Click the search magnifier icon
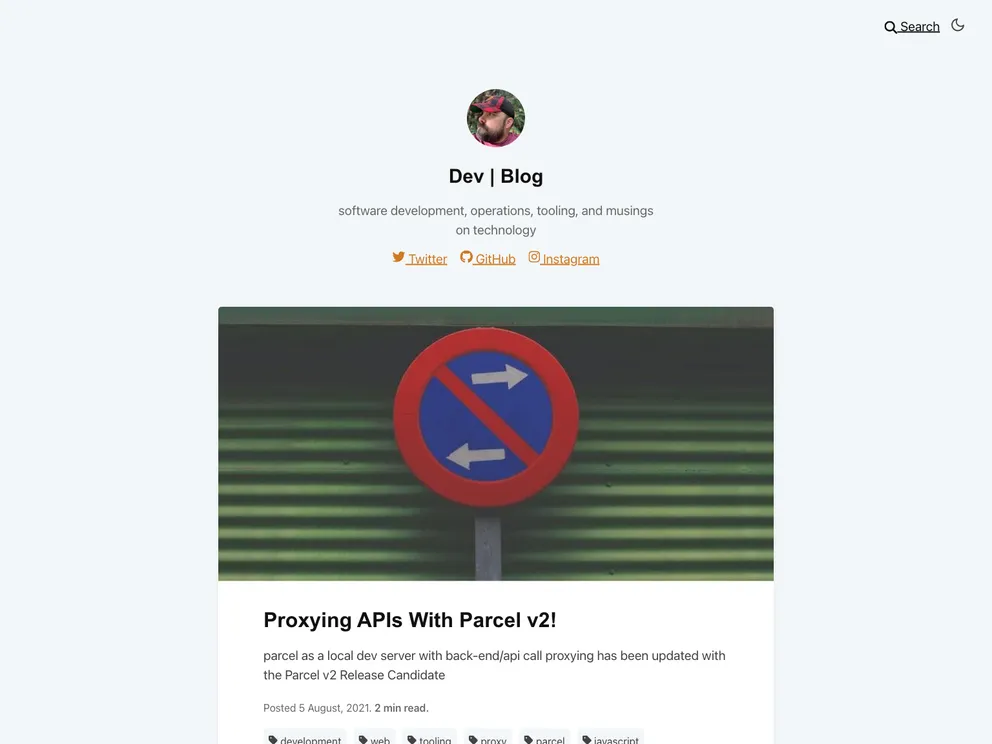The height and width of the screenshot is (744, 992). click(890, 27)
